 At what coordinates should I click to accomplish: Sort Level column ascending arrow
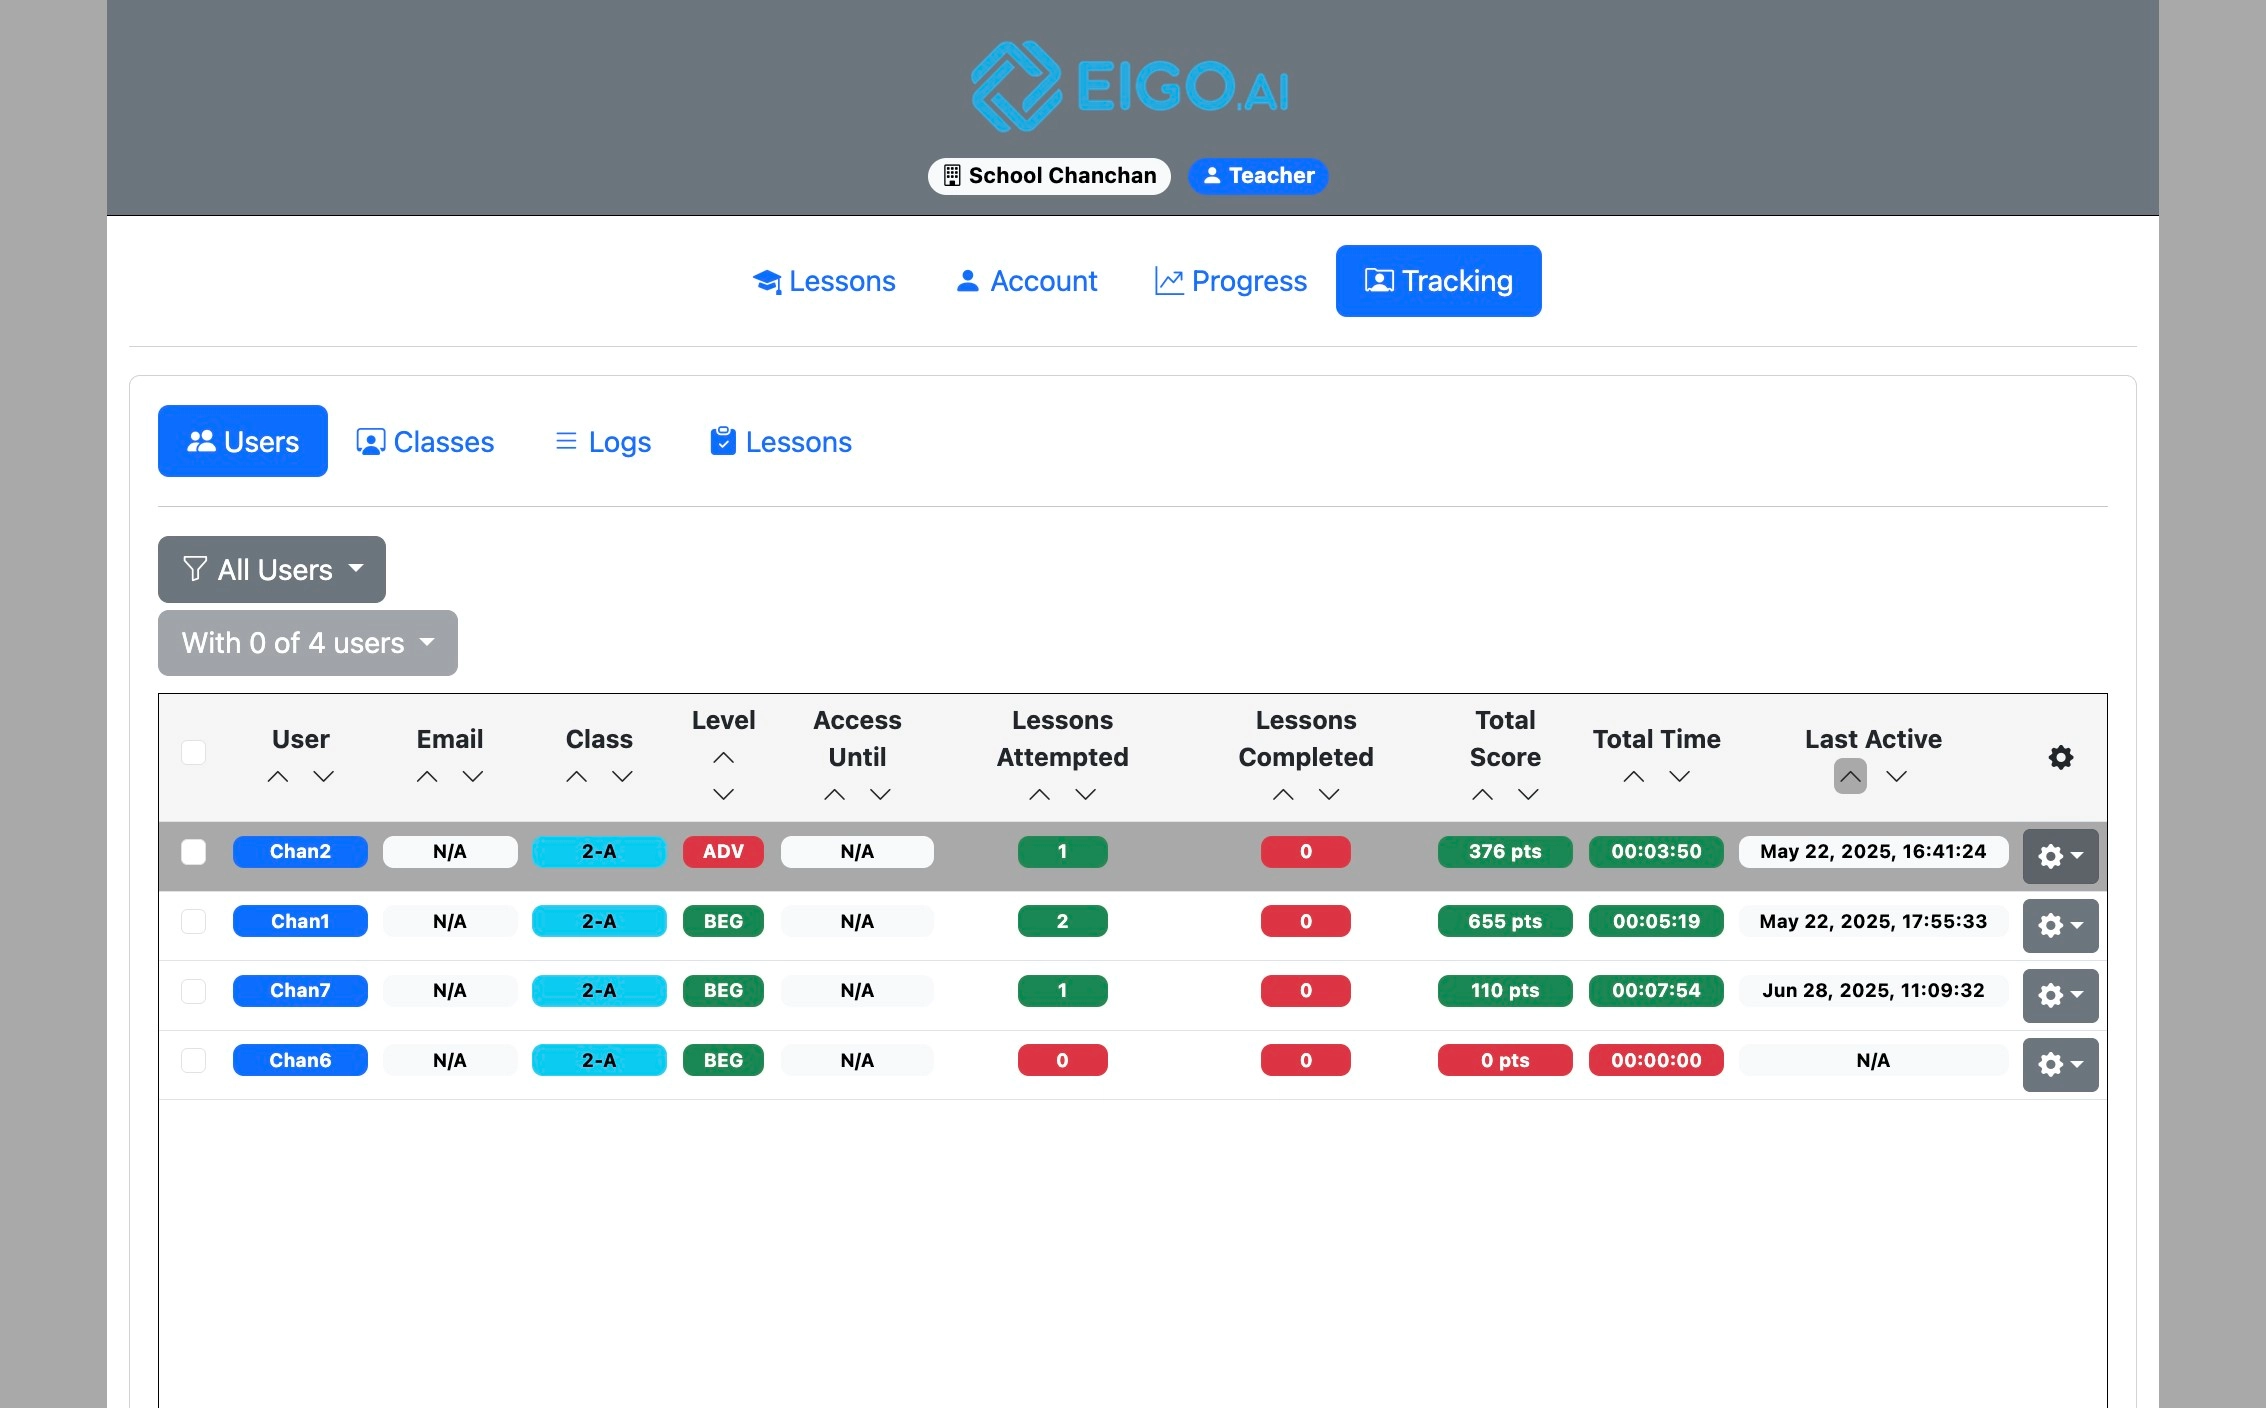click(723, 758)
